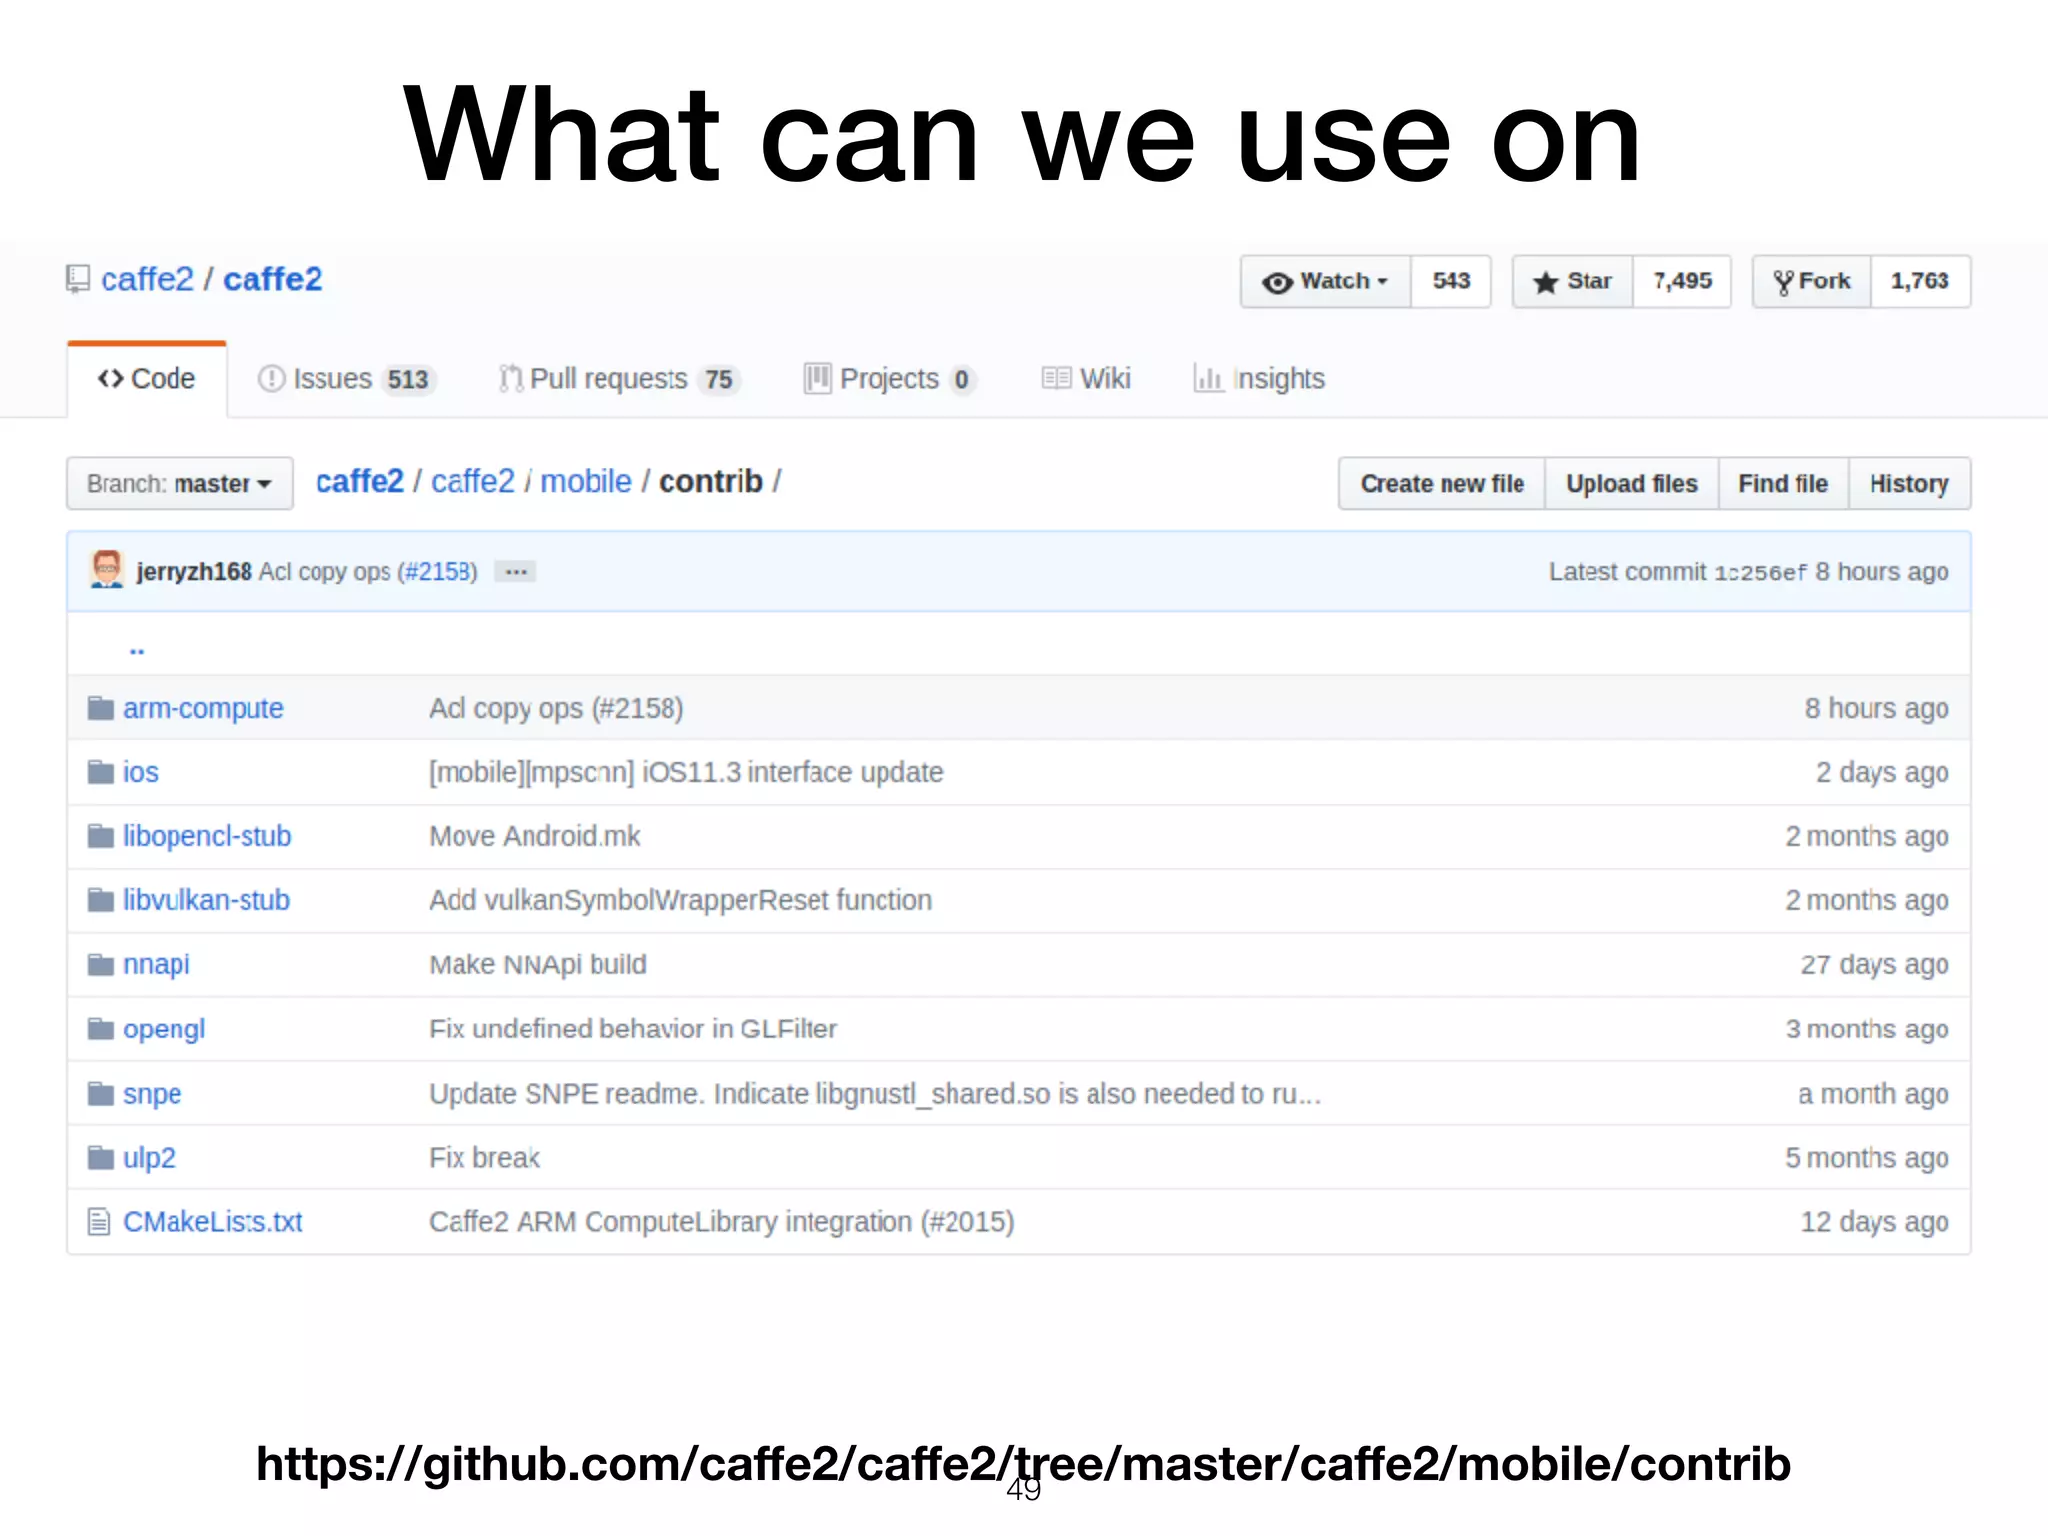Click the snpe folder icon
The height and width of the screenshot is (1536, 2048).
(x=100, y=1093)
